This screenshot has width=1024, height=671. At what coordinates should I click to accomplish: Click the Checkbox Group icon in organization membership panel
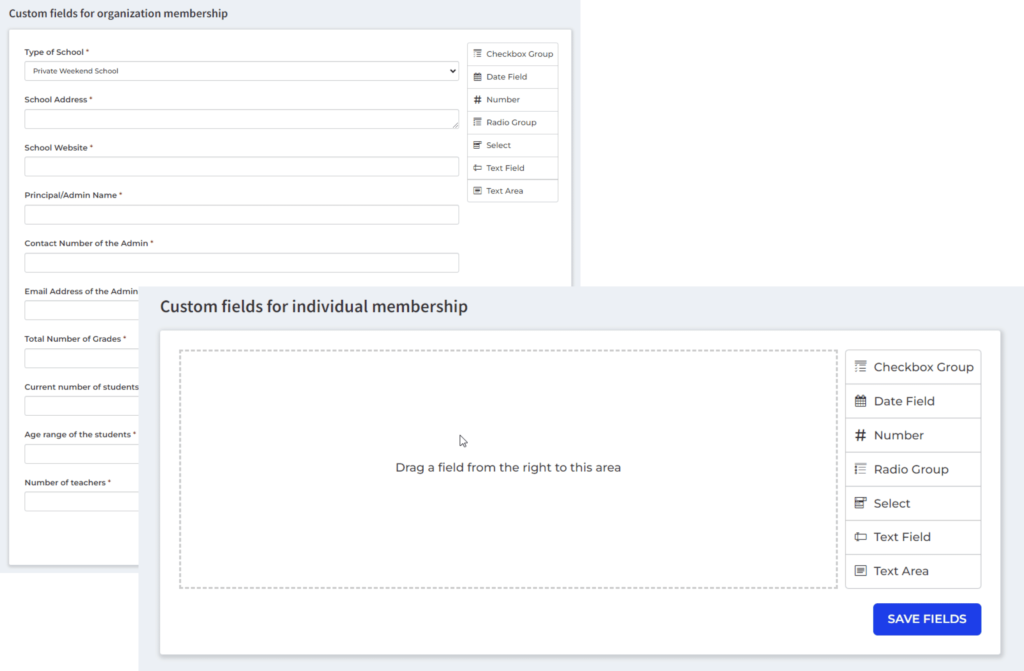tap(478, 54)
